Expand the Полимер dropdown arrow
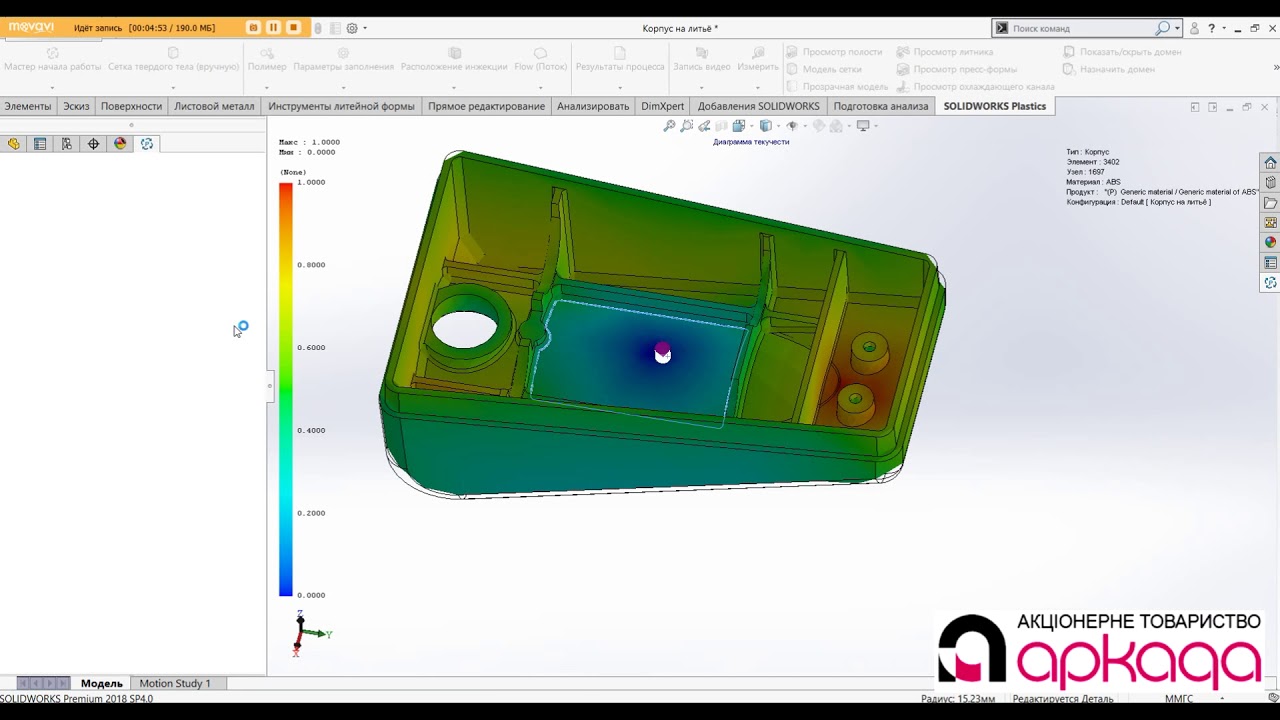The image size is (1280, 720). (267, 87)
